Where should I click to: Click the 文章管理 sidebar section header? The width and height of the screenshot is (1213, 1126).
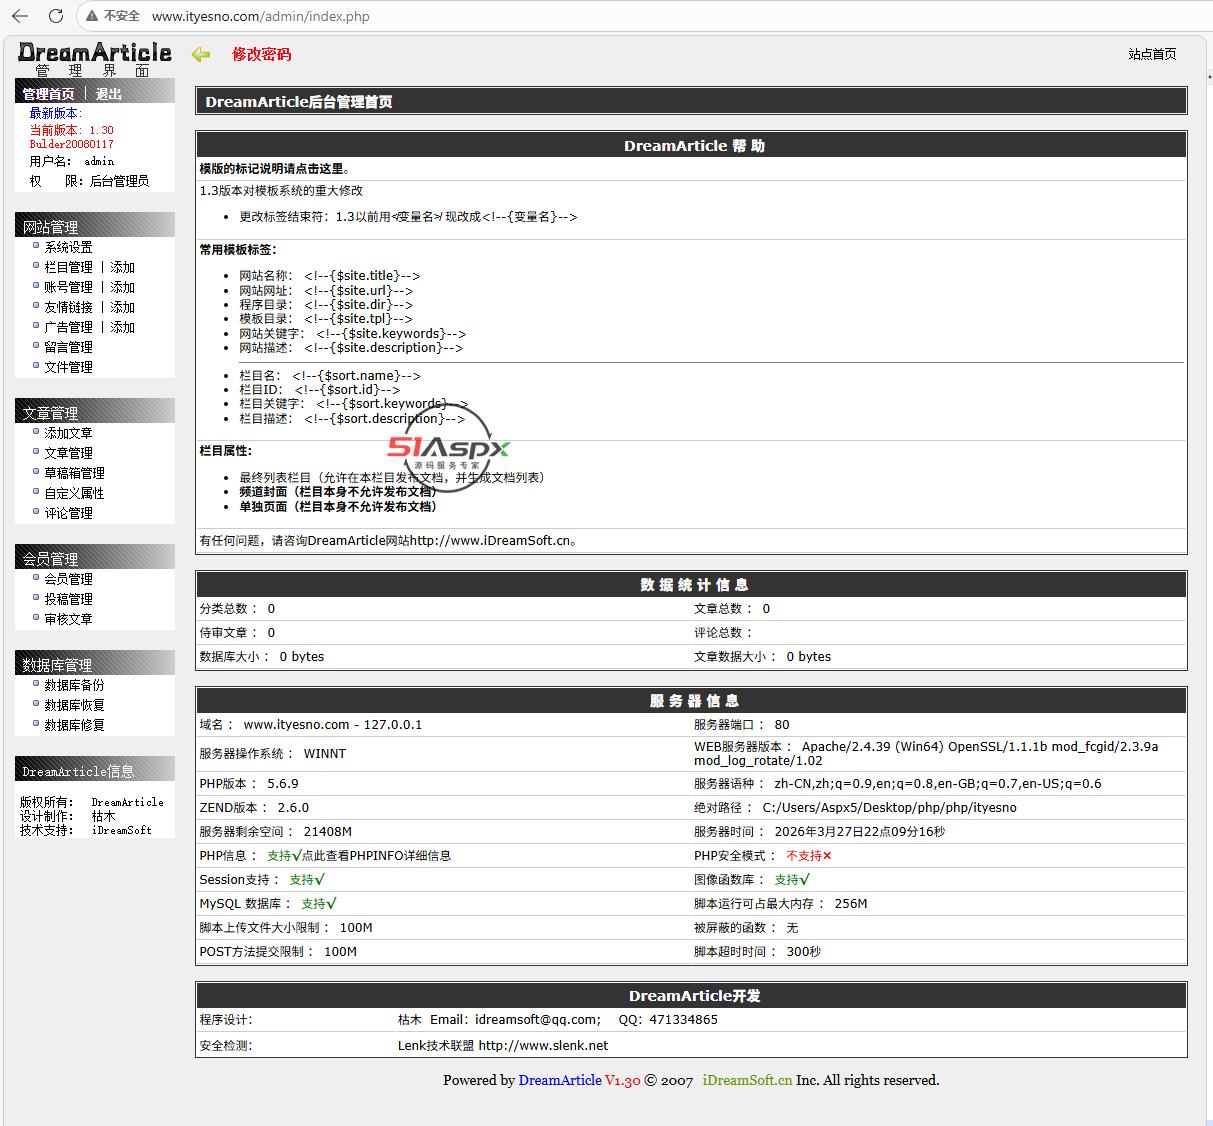click(95, 412)
